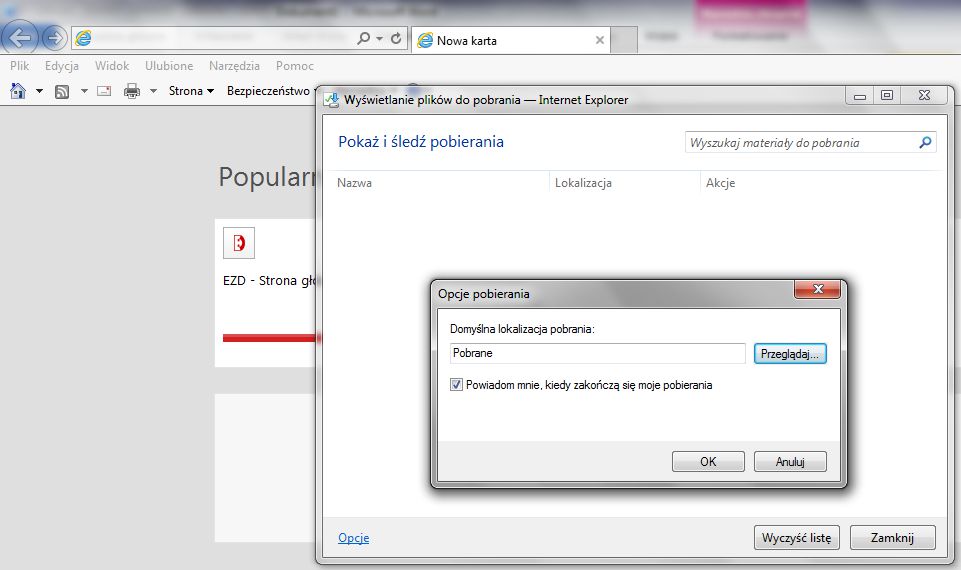Screen dimensions: 961x570
Task: Close the downloads window with X
Action: coord(924,96)
